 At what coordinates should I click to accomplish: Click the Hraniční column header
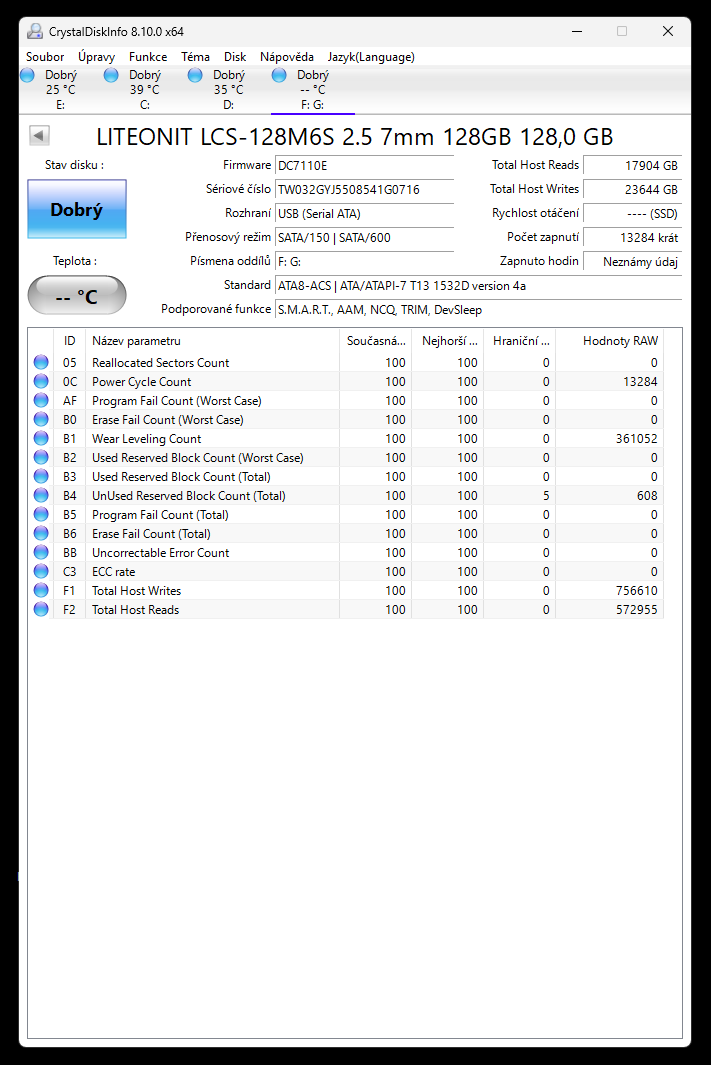click(x=519, y=341)
